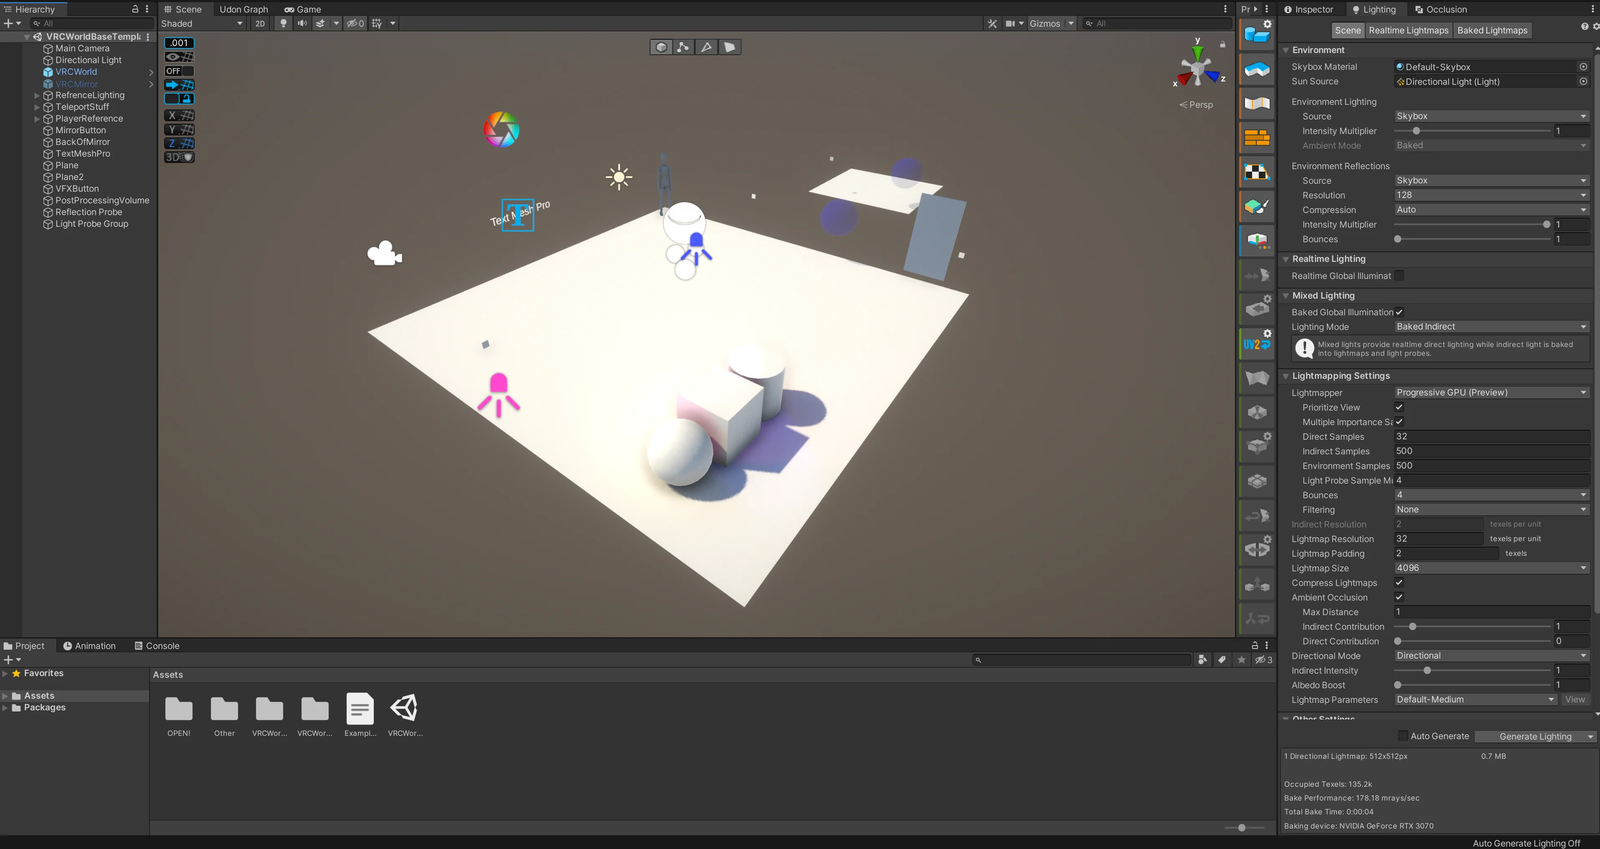Image resolution: width=1600 pixels, height=849 pixels.
Task: Click the scene camera settings icon
Action: (x=1012, y=23)
